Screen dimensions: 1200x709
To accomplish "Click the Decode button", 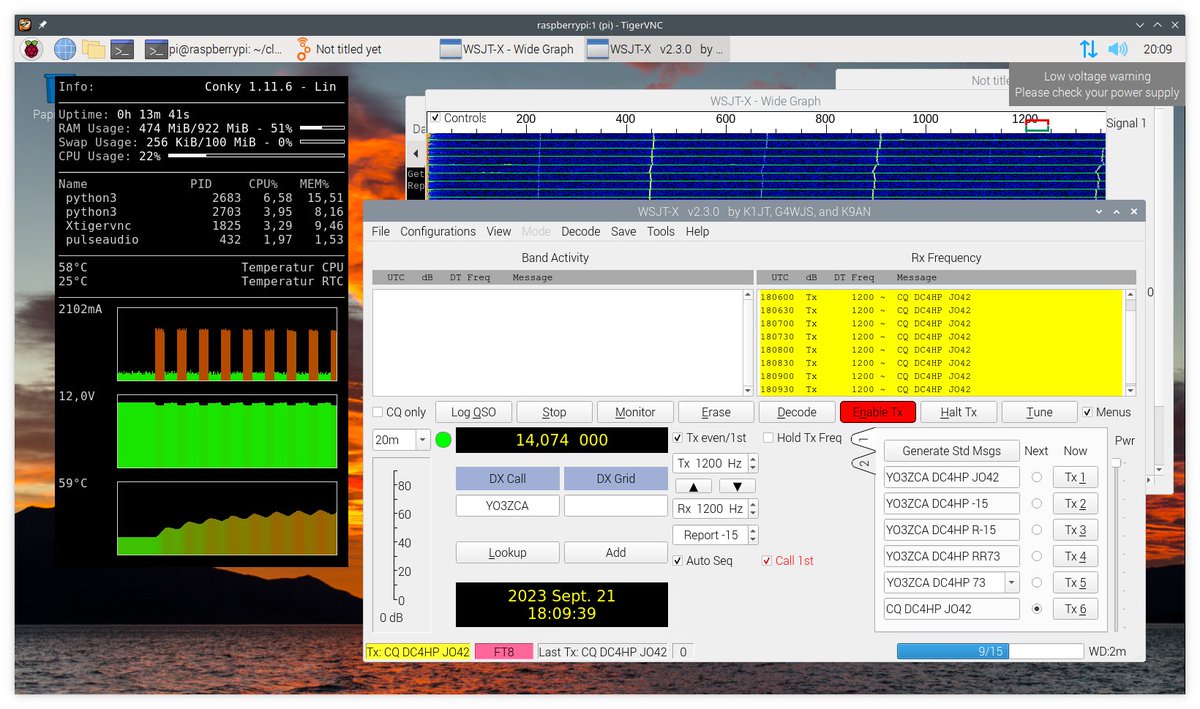I will (x=797, y=412).
